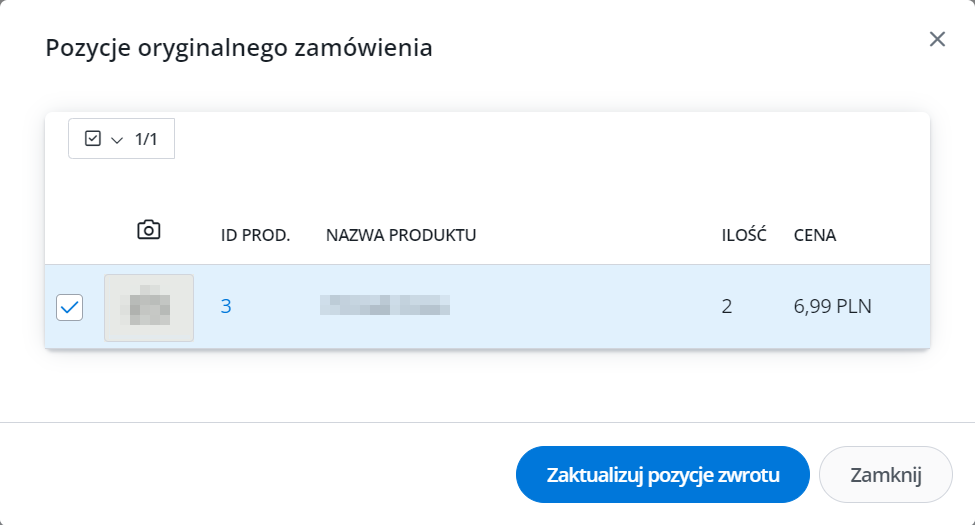
Task: Click Zaktualizuj pozycje zwrotu button
Action: (x=663, y=475)
